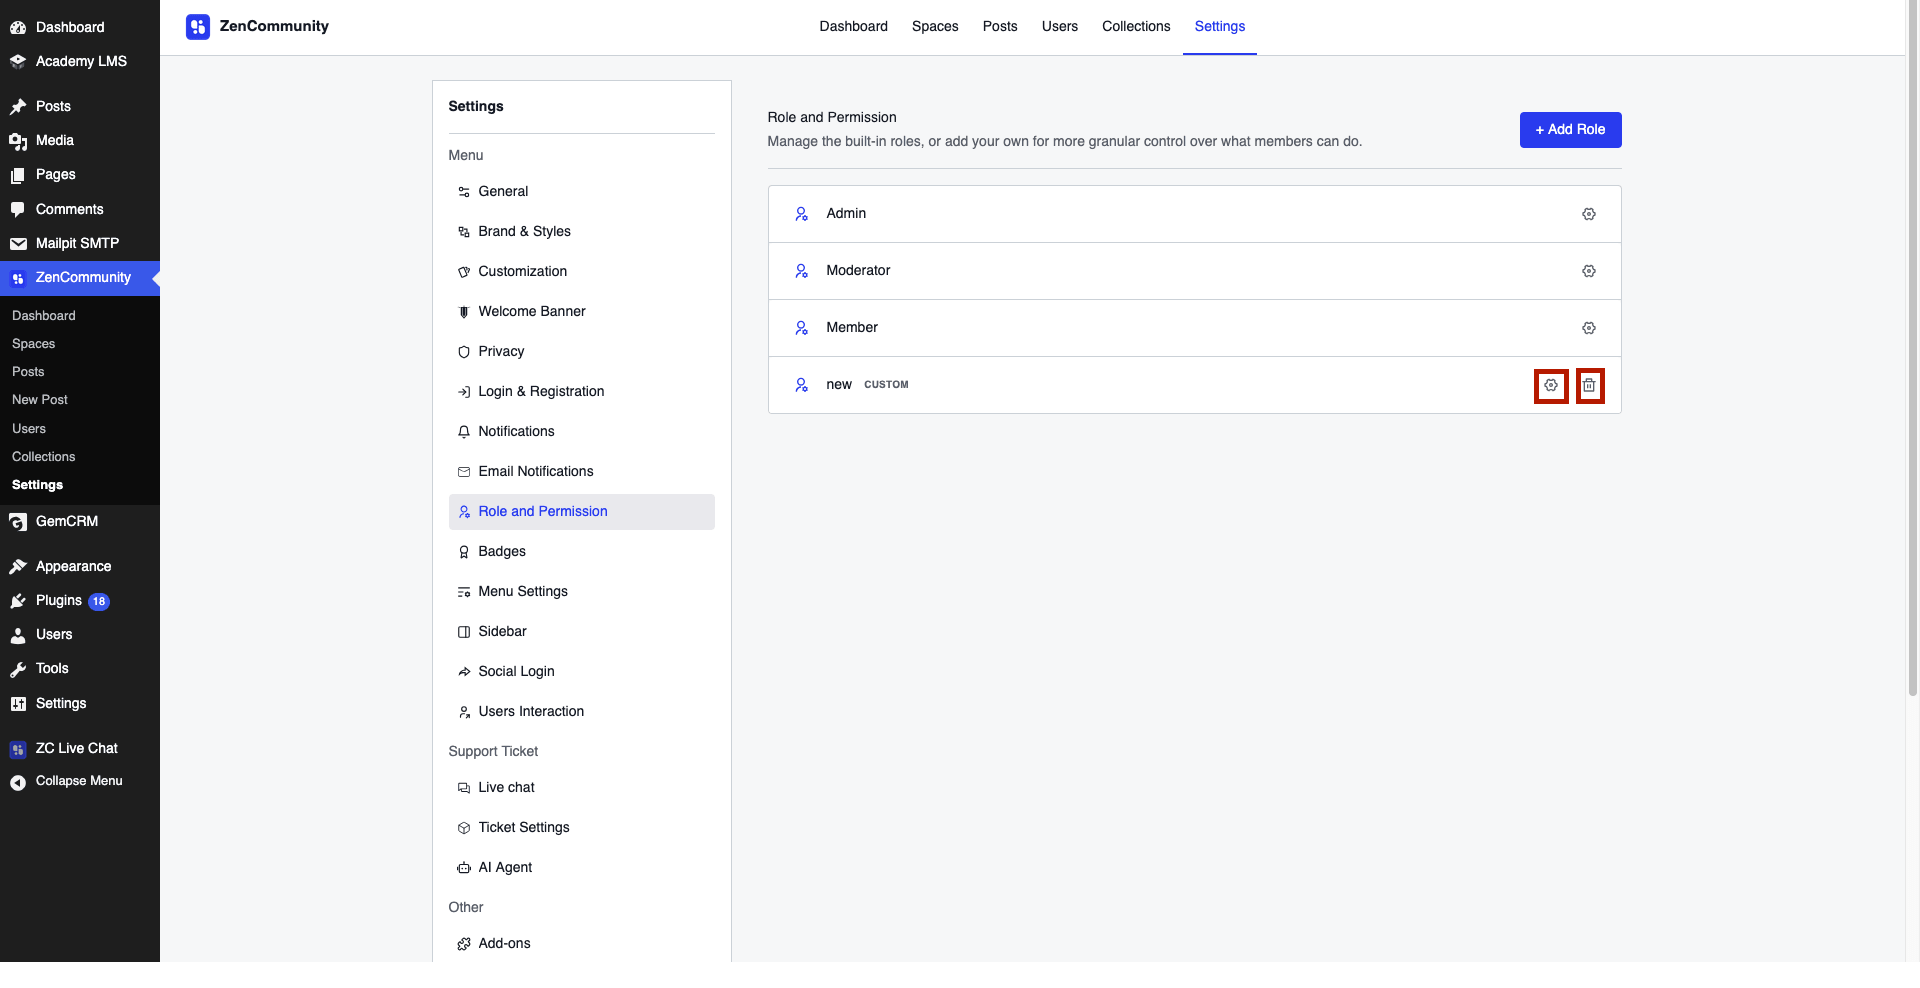Open Tools in WordPress admin sidebar
The height and width of the screenshot is (988, 1920).
[80, 669]
